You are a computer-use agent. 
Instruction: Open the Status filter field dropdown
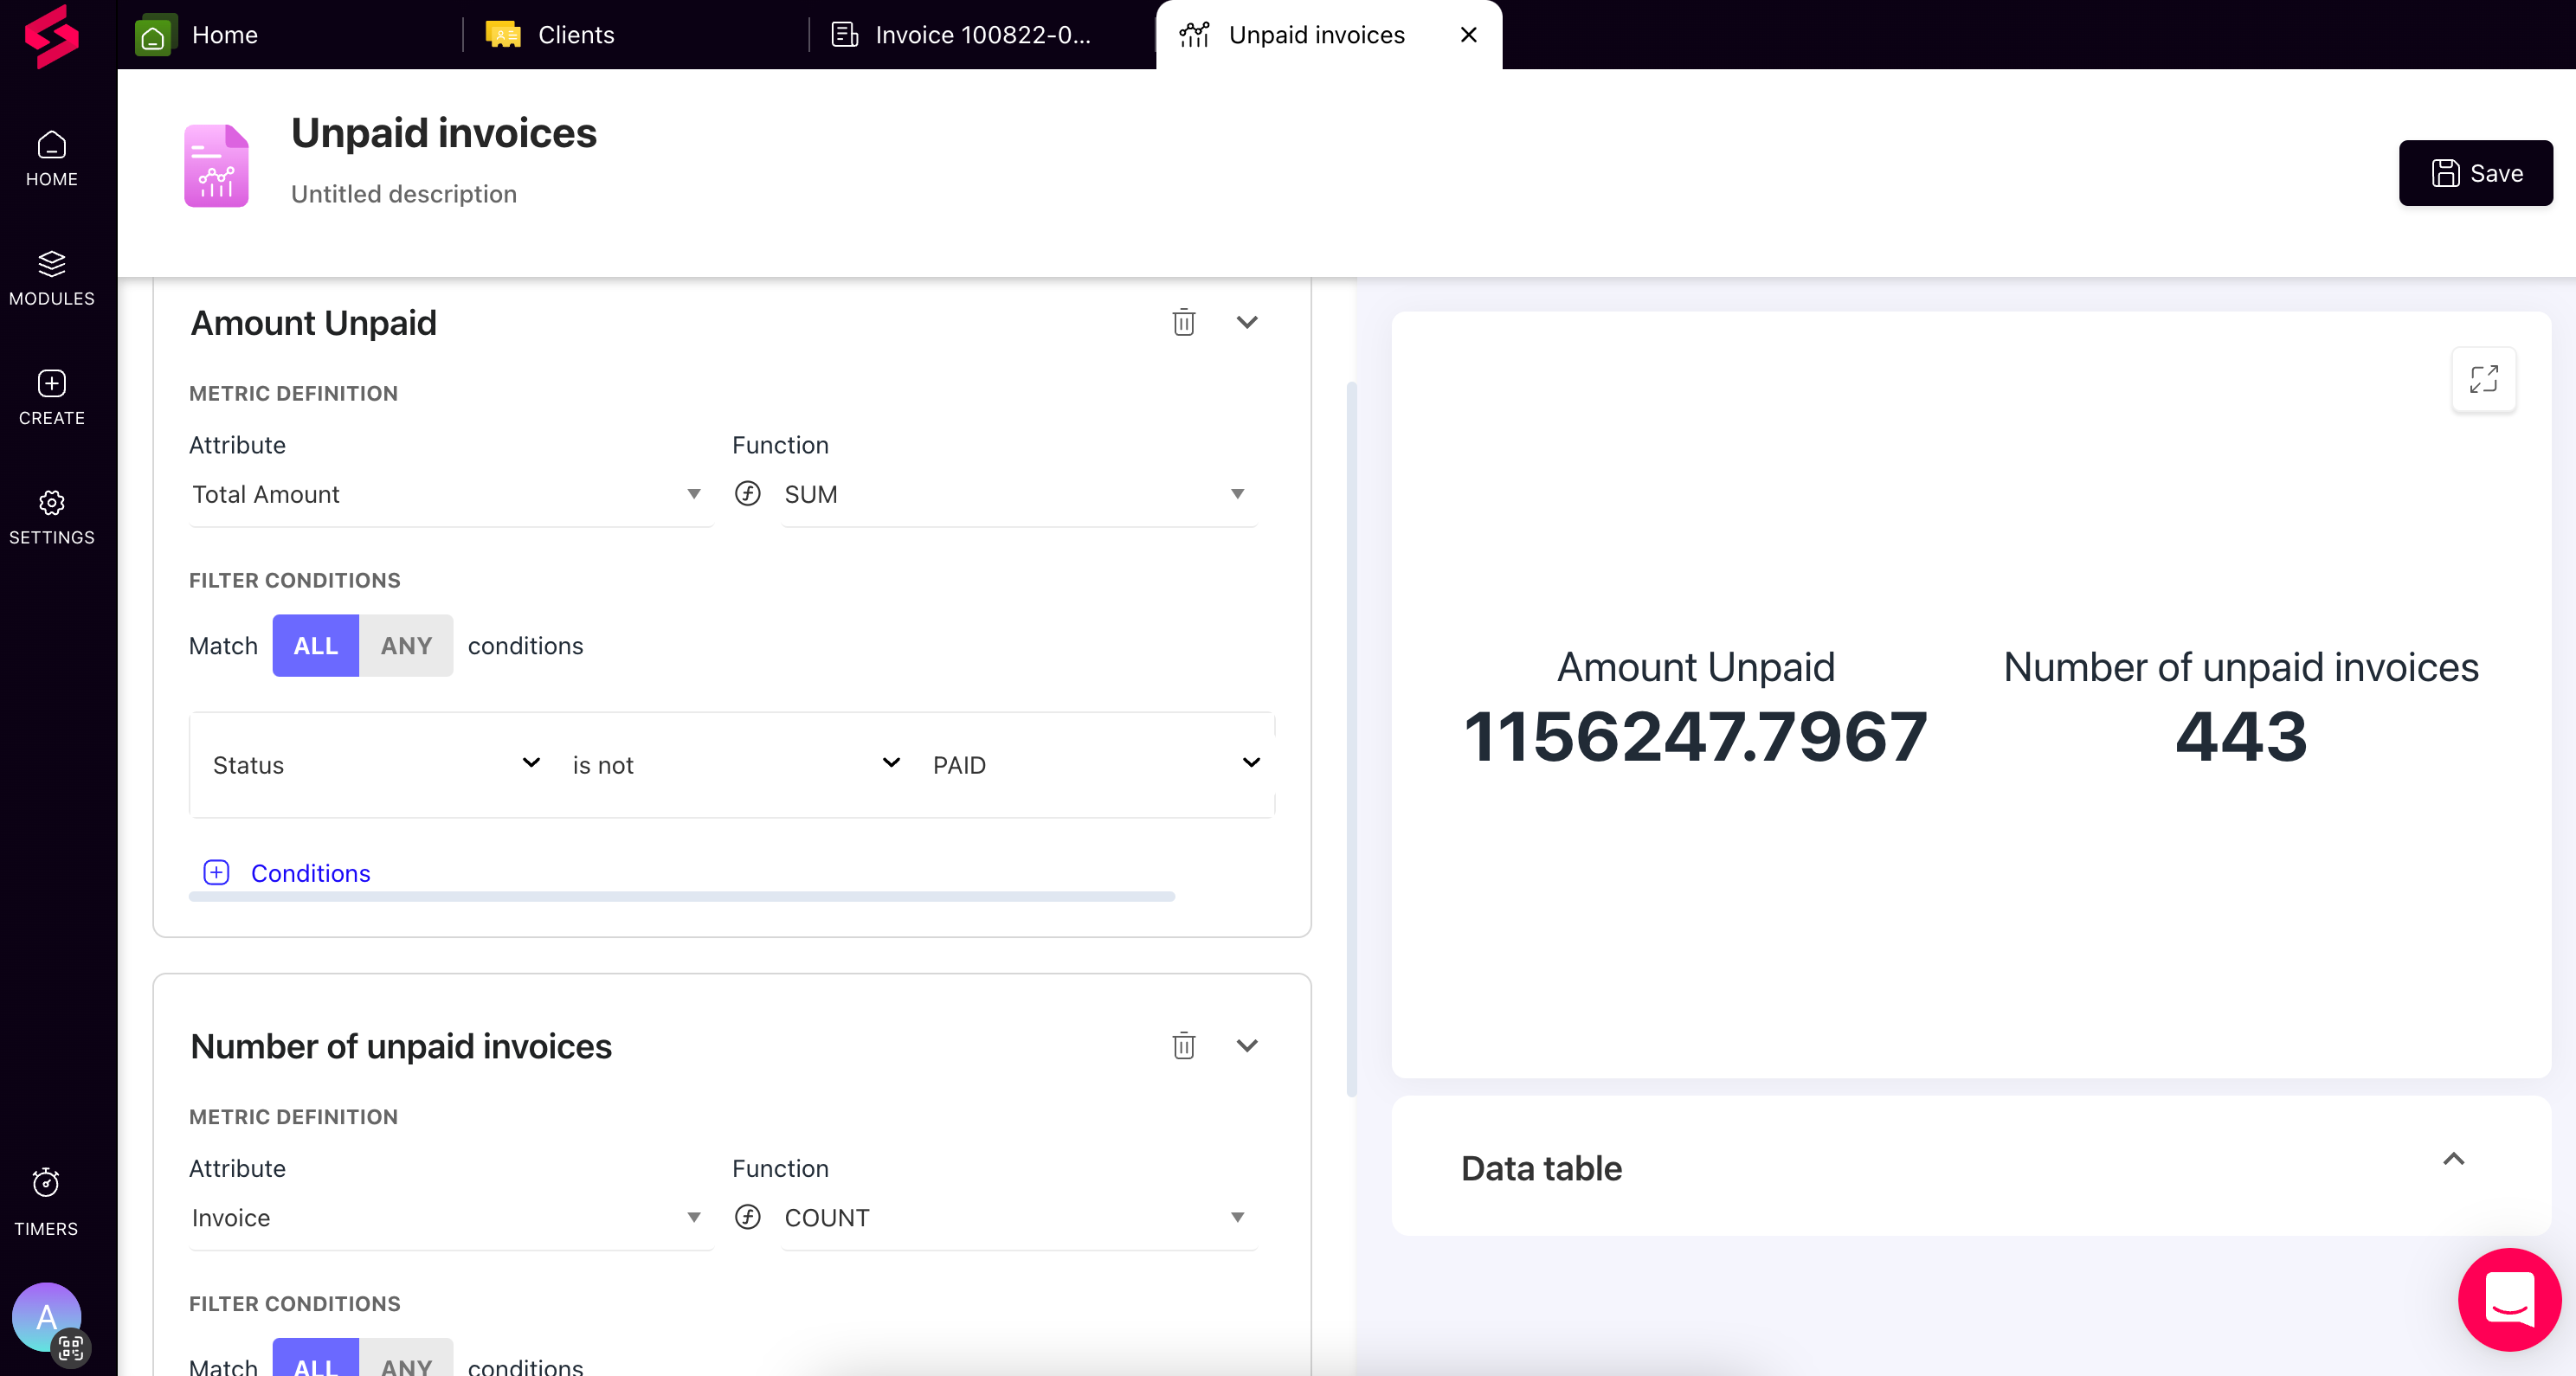[376, 765]
